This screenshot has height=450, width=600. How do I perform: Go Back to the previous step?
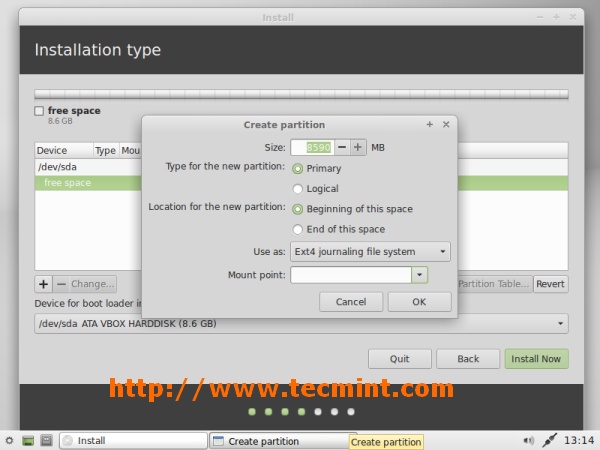468,359
